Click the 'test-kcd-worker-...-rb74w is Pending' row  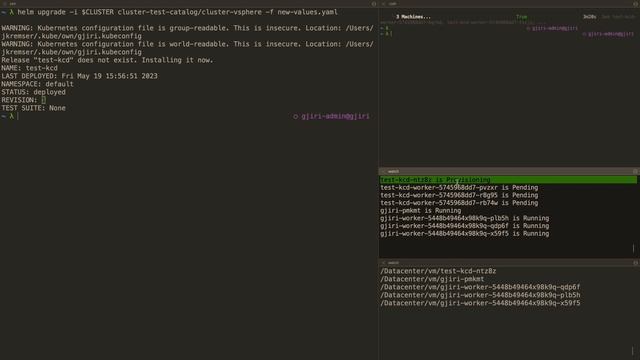(459, 203)
